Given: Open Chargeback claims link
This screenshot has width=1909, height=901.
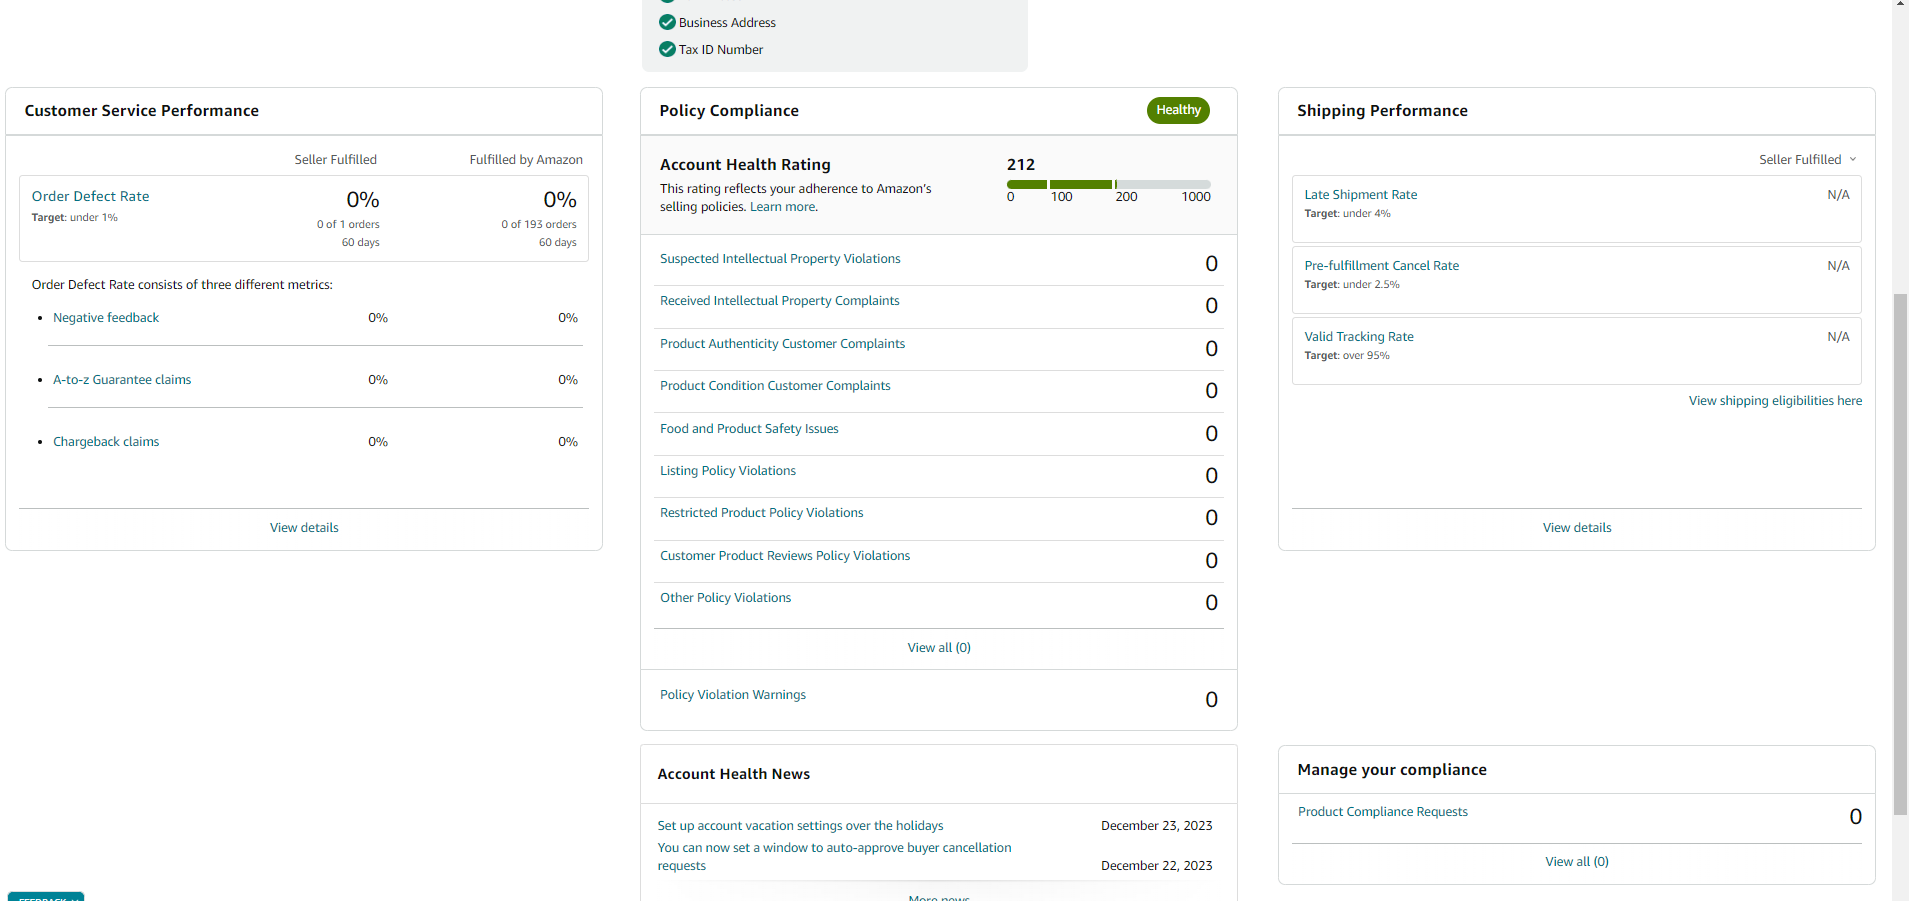Looking at the screenshot, I should pos(106,442).
